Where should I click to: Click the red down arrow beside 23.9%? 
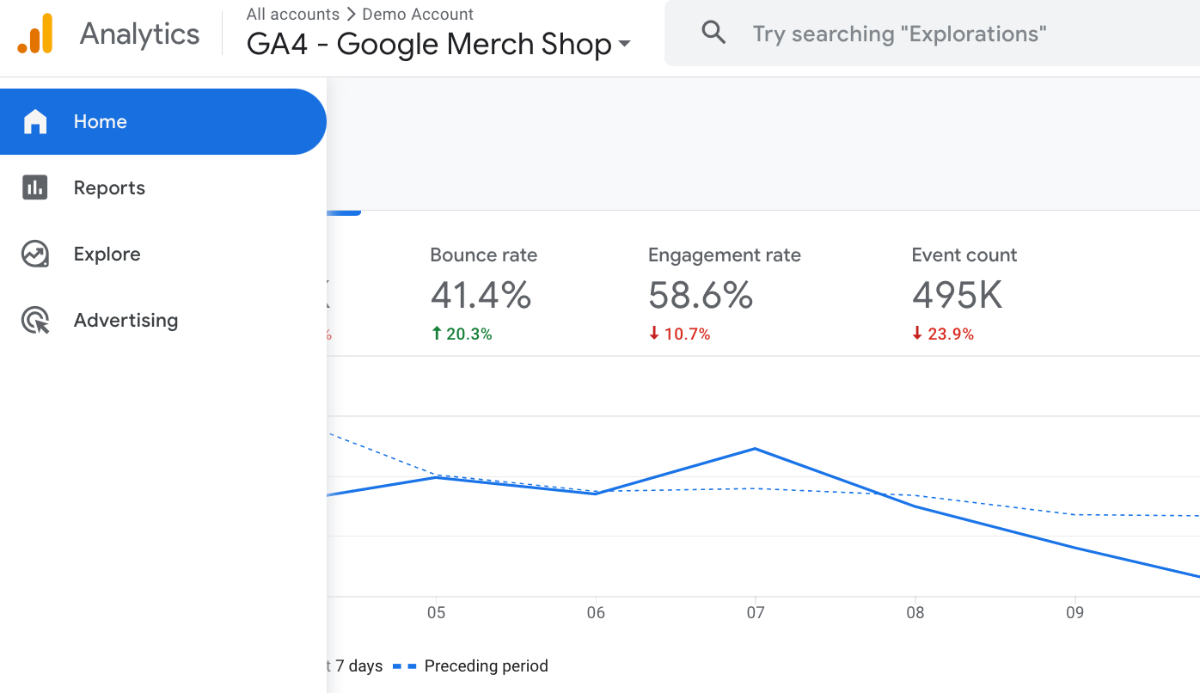pos(918,335)
